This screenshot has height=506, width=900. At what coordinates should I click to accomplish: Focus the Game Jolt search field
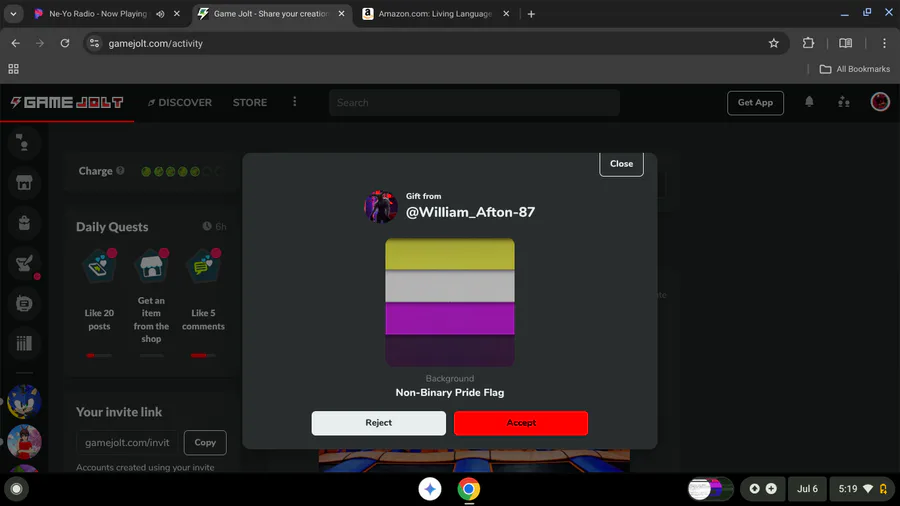point(474,103)
